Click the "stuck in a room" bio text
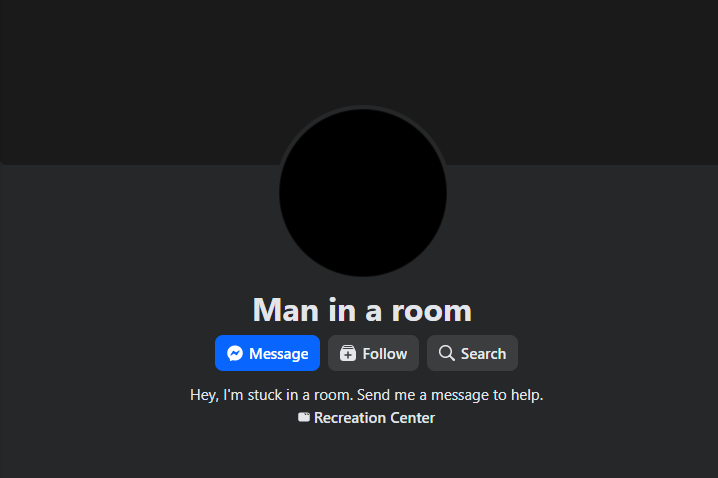This screenshot has height=478, width=718. tap(300, 395)
